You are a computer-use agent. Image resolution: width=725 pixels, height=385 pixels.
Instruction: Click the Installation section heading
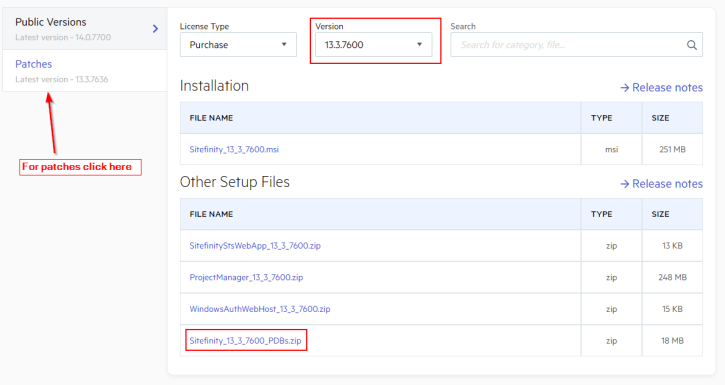coord(214,86)
